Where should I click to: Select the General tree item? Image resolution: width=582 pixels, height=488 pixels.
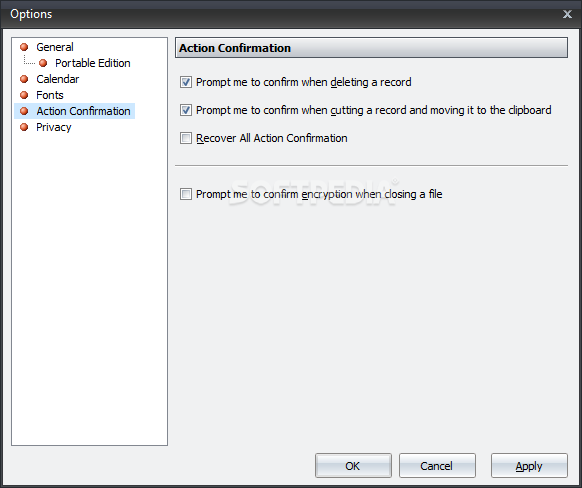pos(55,47)
